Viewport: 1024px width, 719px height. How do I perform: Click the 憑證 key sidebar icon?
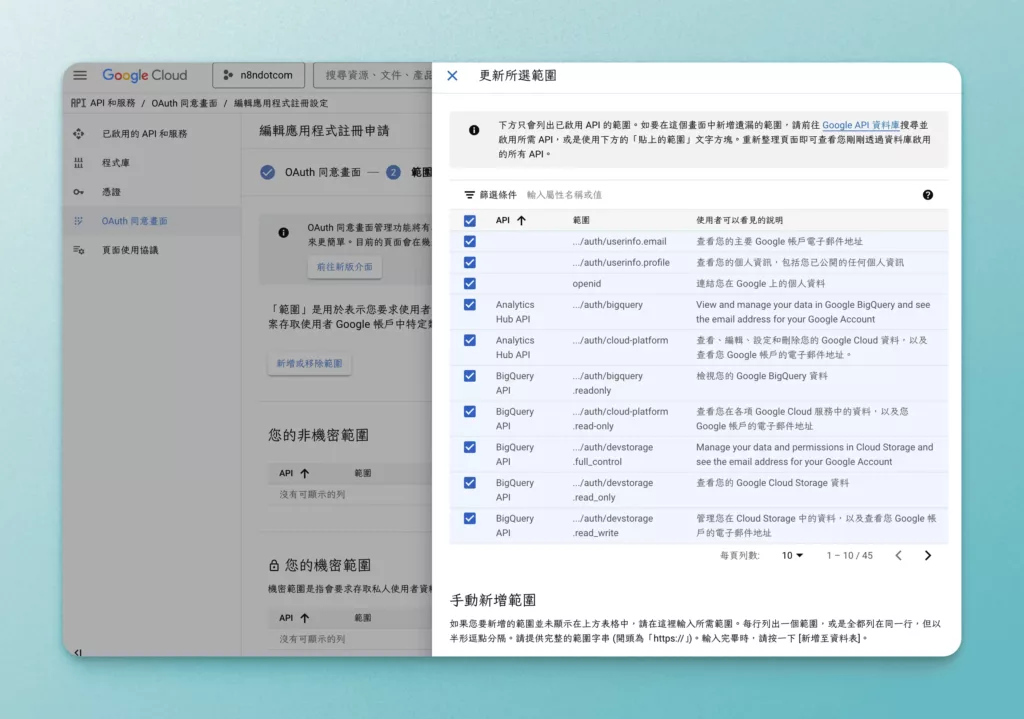pos(78,192)
